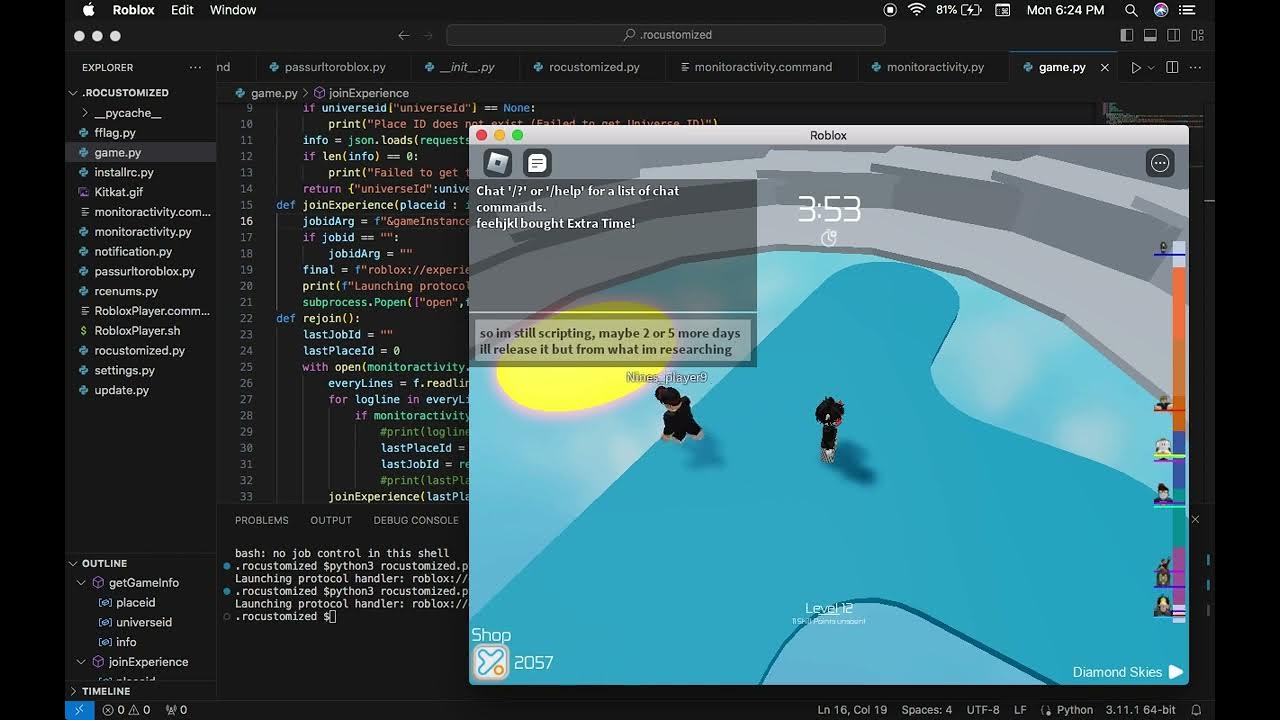Open notifications bell in status bar
1280x720 pixels.
click(1195, 710)
